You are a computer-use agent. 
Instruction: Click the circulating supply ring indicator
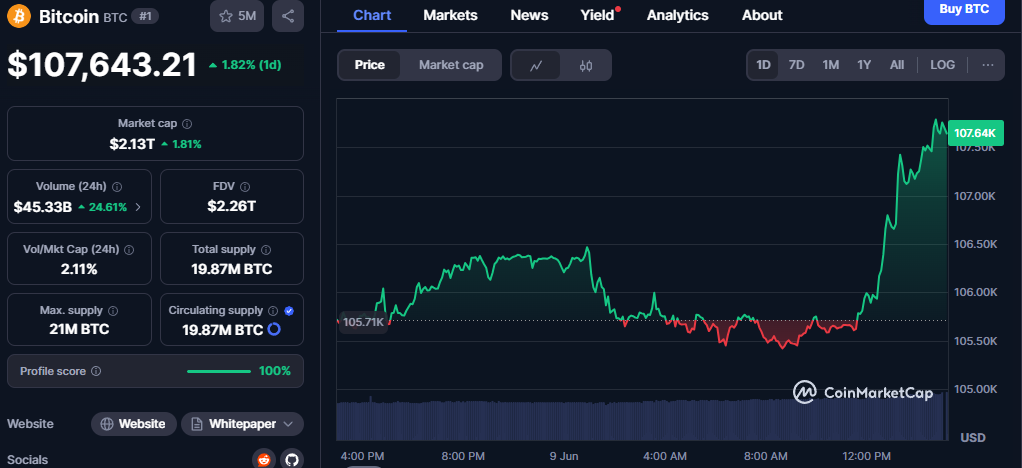tap(274, 329)
